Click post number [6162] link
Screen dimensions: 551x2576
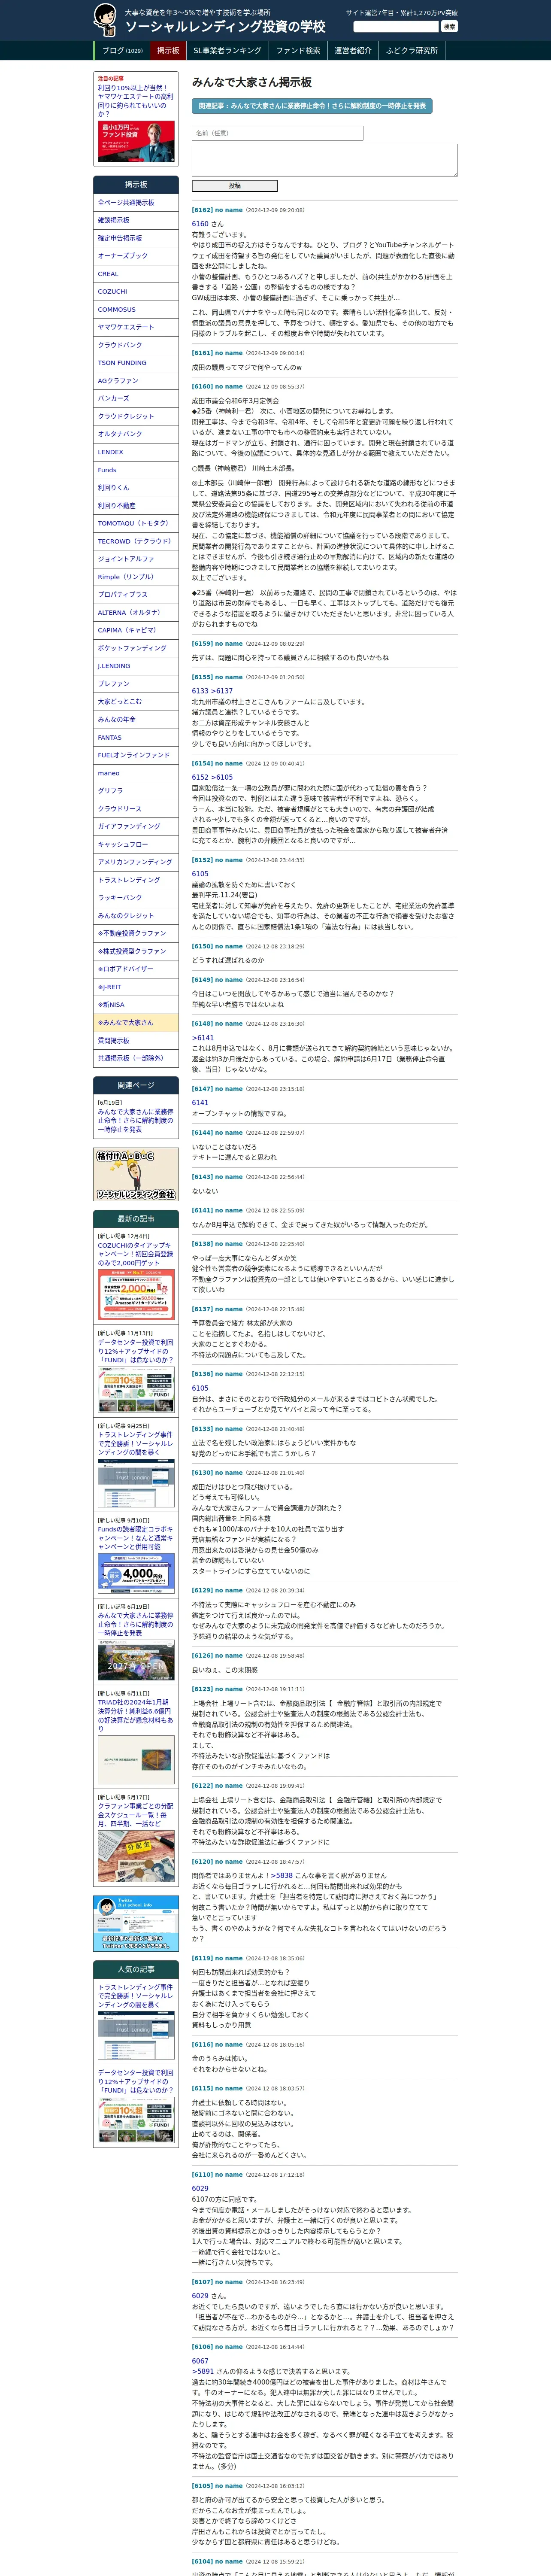202,210
